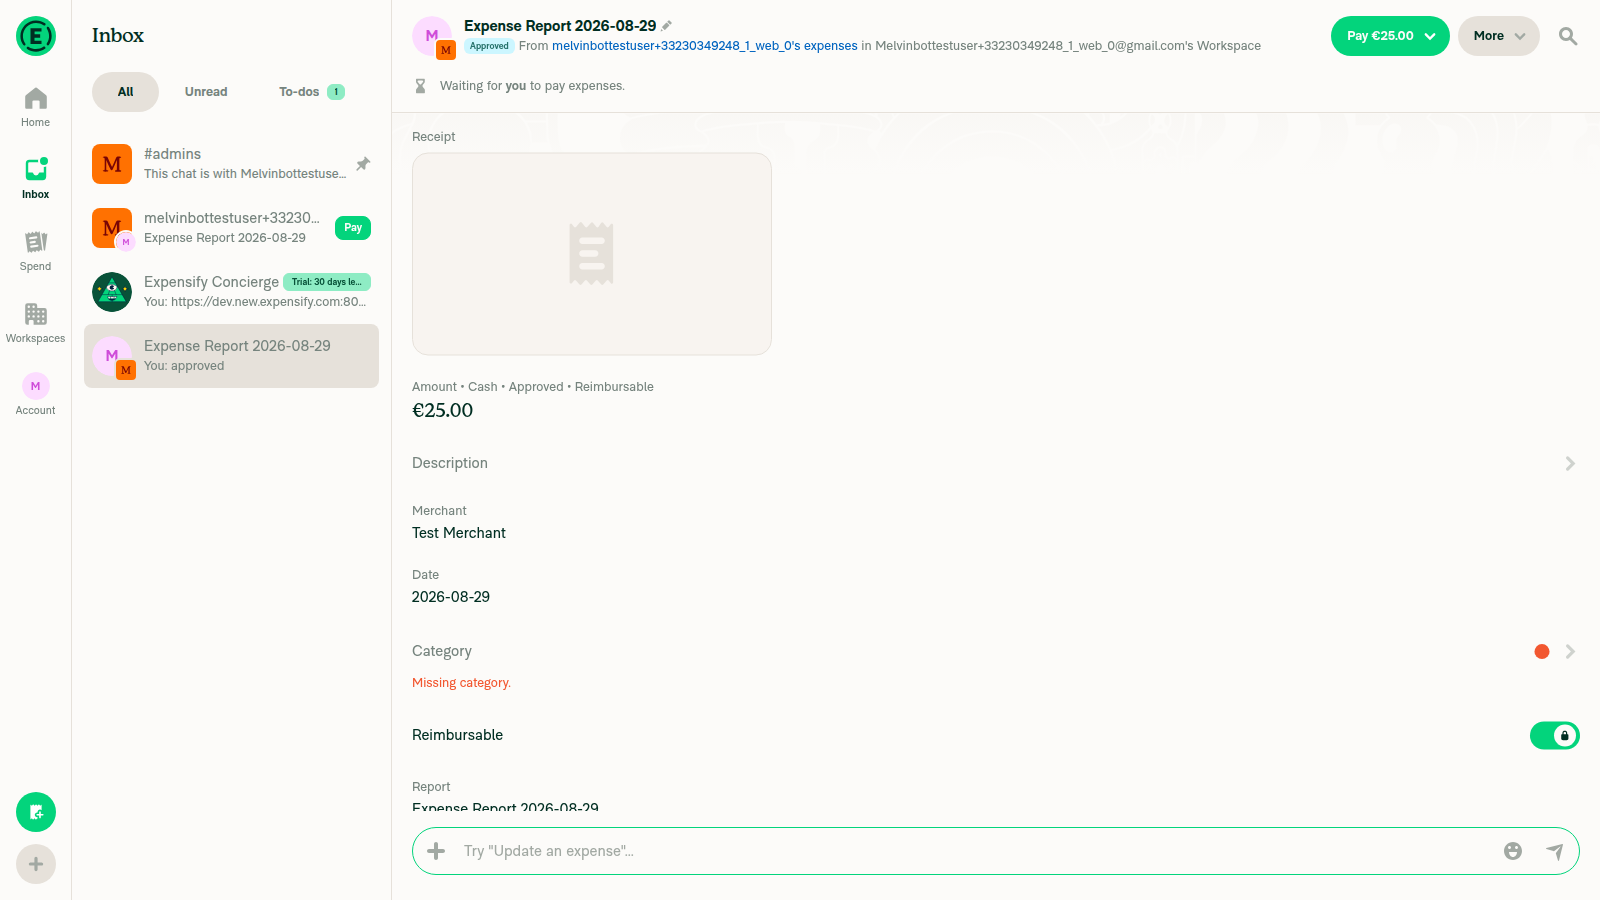The image size is (1600, 900).
Task: Click the #admins orange avatar
Action: (x=112, y=164)
